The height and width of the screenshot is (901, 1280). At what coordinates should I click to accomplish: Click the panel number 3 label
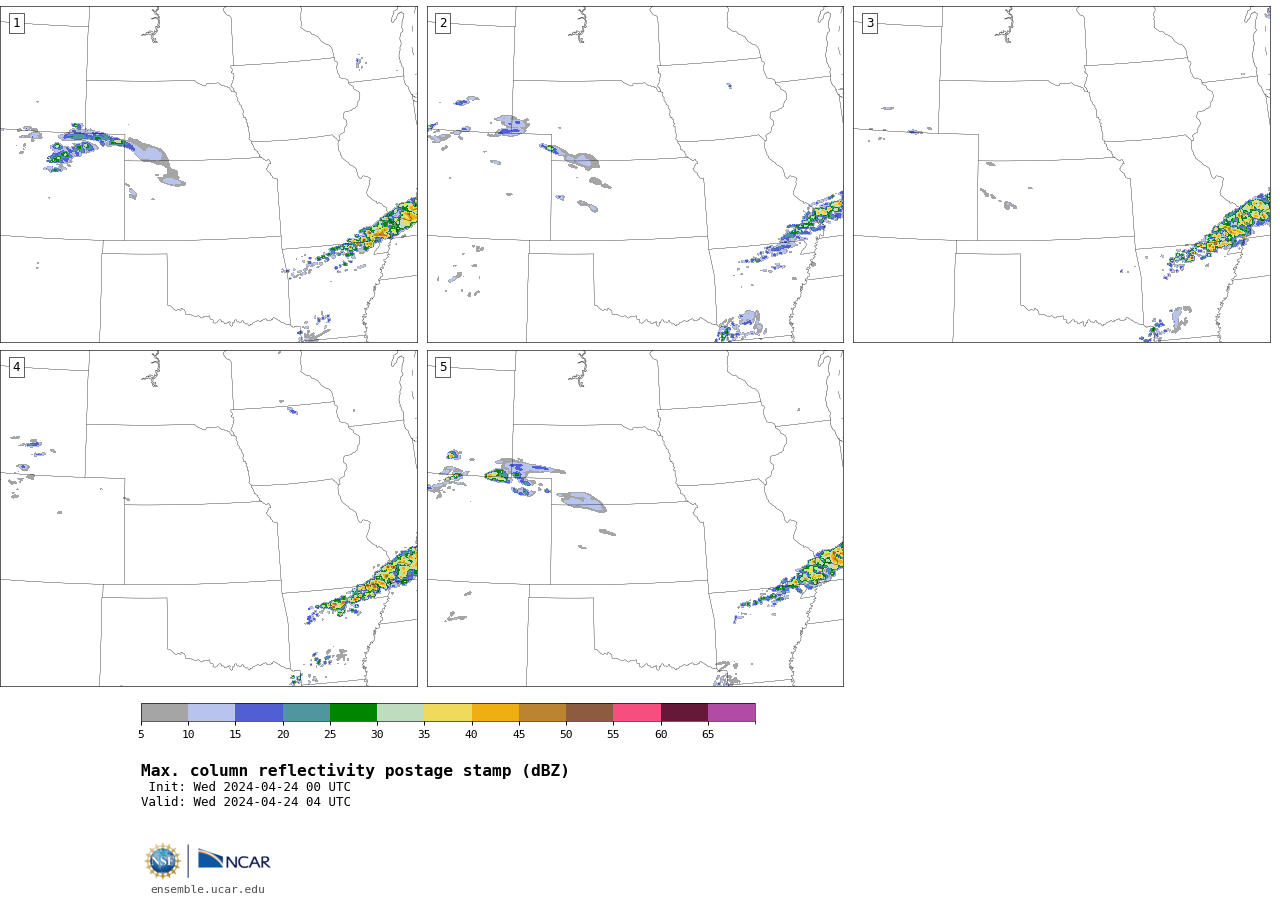869,23
